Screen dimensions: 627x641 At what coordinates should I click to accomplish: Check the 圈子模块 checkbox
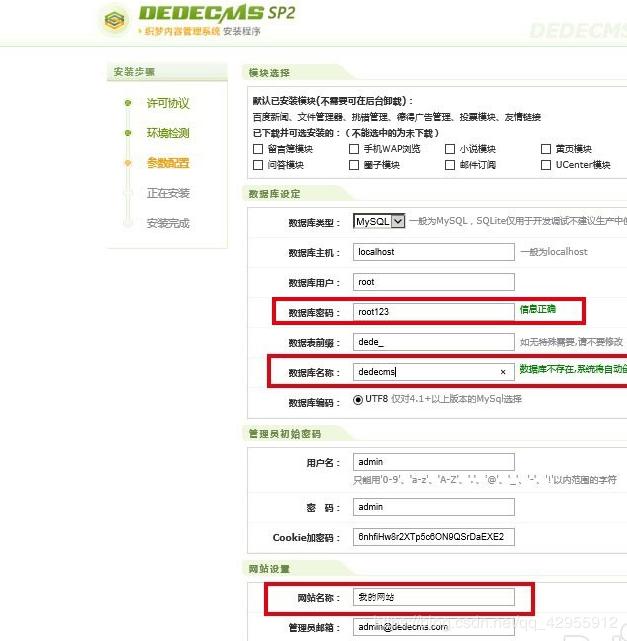(x=354, y=165)
